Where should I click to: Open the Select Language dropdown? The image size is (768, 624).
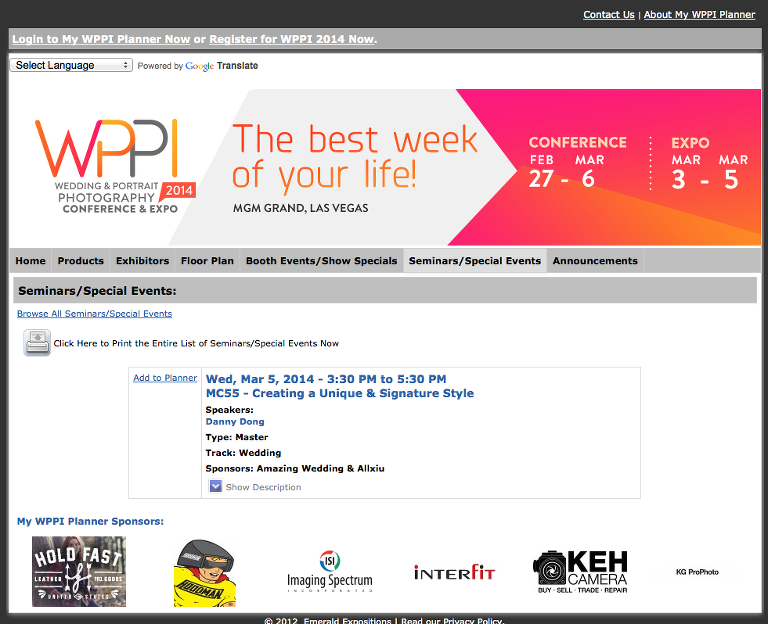[71, 65]
